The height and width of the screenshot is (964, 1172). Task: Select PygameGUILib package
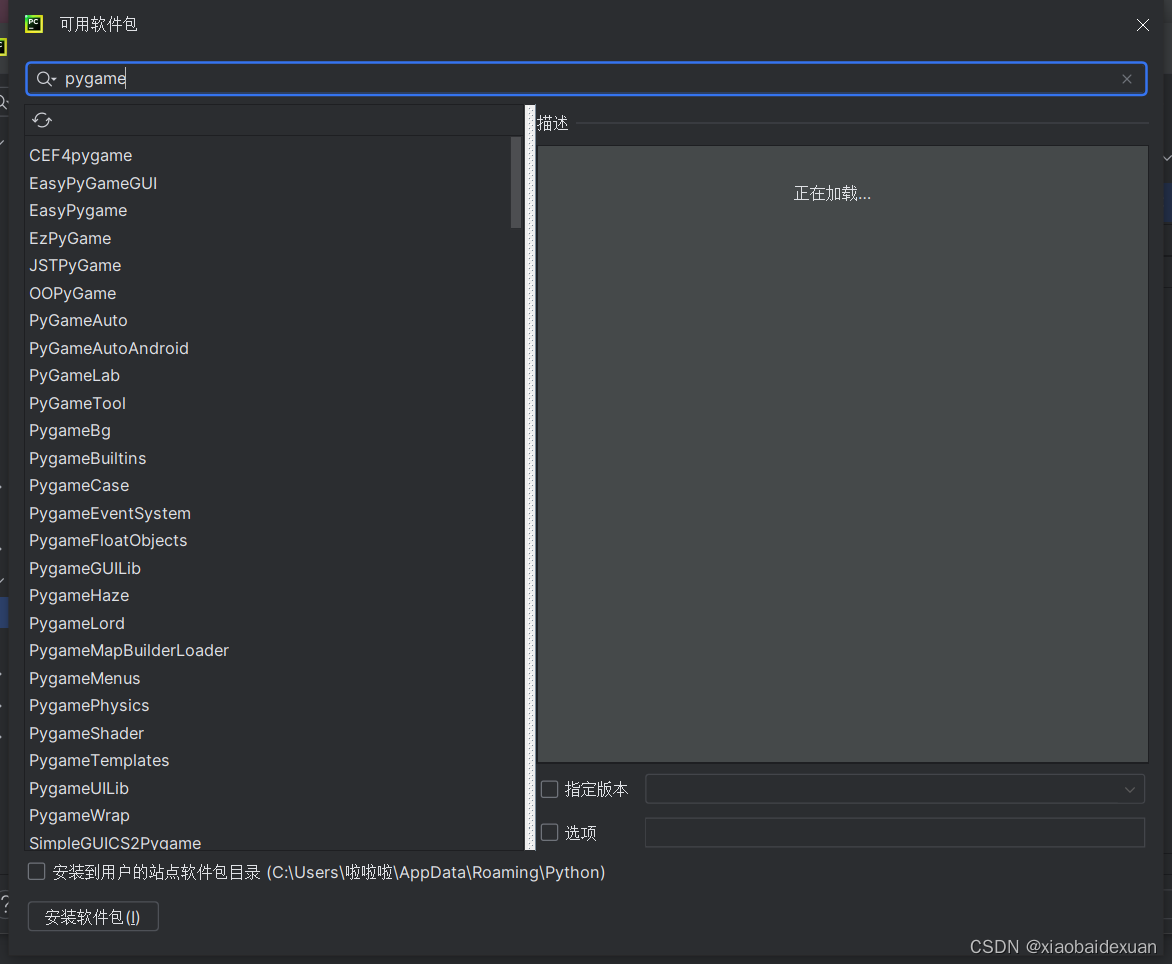pos(84,568)
